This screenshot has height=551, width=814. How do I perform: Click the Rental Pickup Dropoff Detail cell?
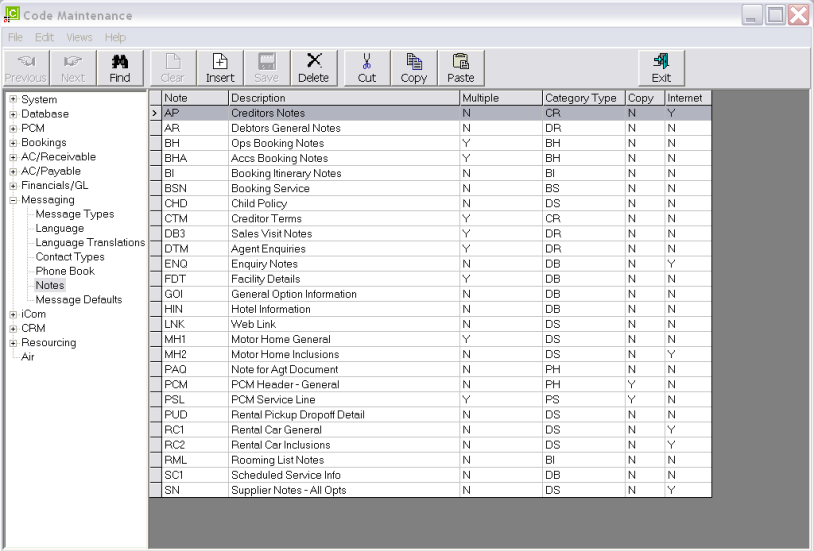click(x=344, y=414)
